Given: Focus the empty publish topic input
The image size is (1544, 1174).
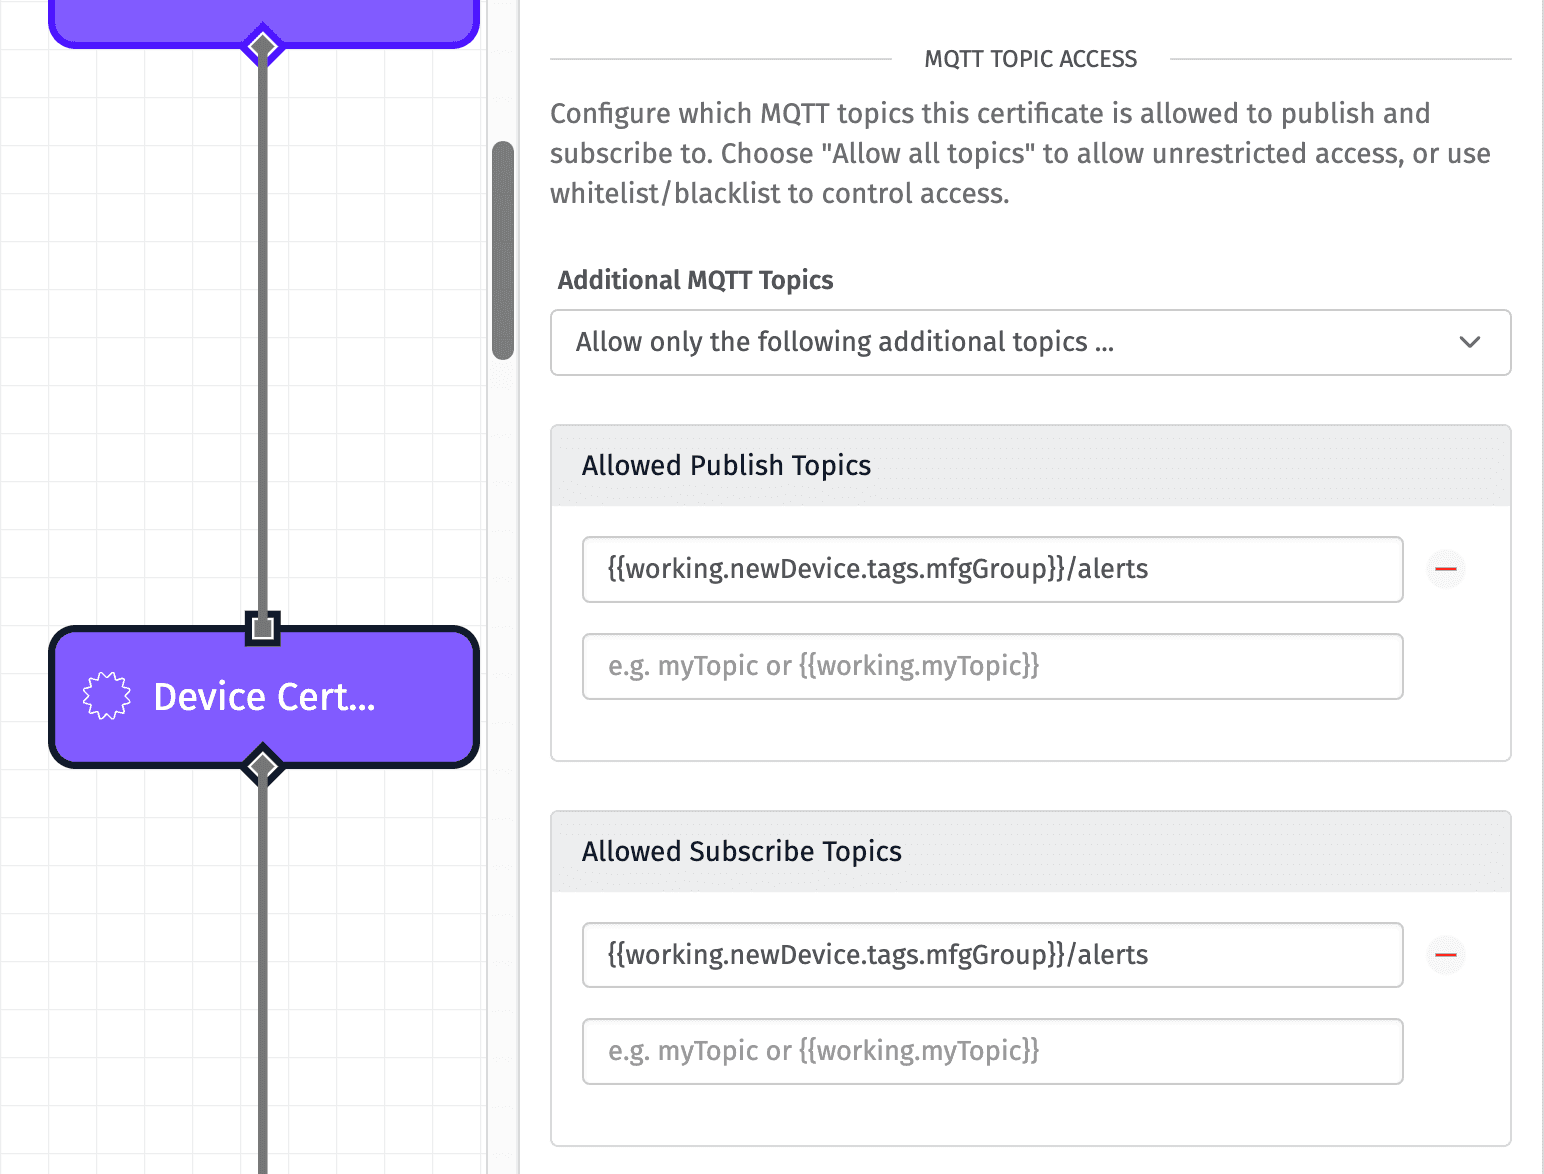Looking at the screenshot, I should tap(992, 666).
